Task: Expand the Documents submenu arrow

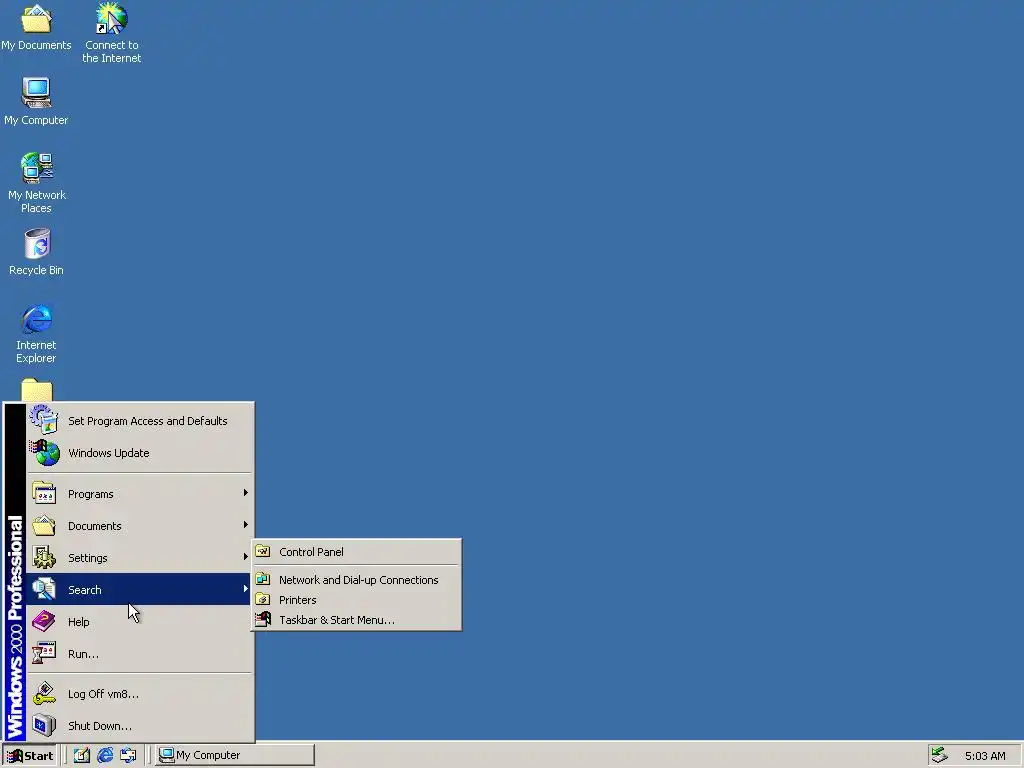Action: tap(246, 525)
